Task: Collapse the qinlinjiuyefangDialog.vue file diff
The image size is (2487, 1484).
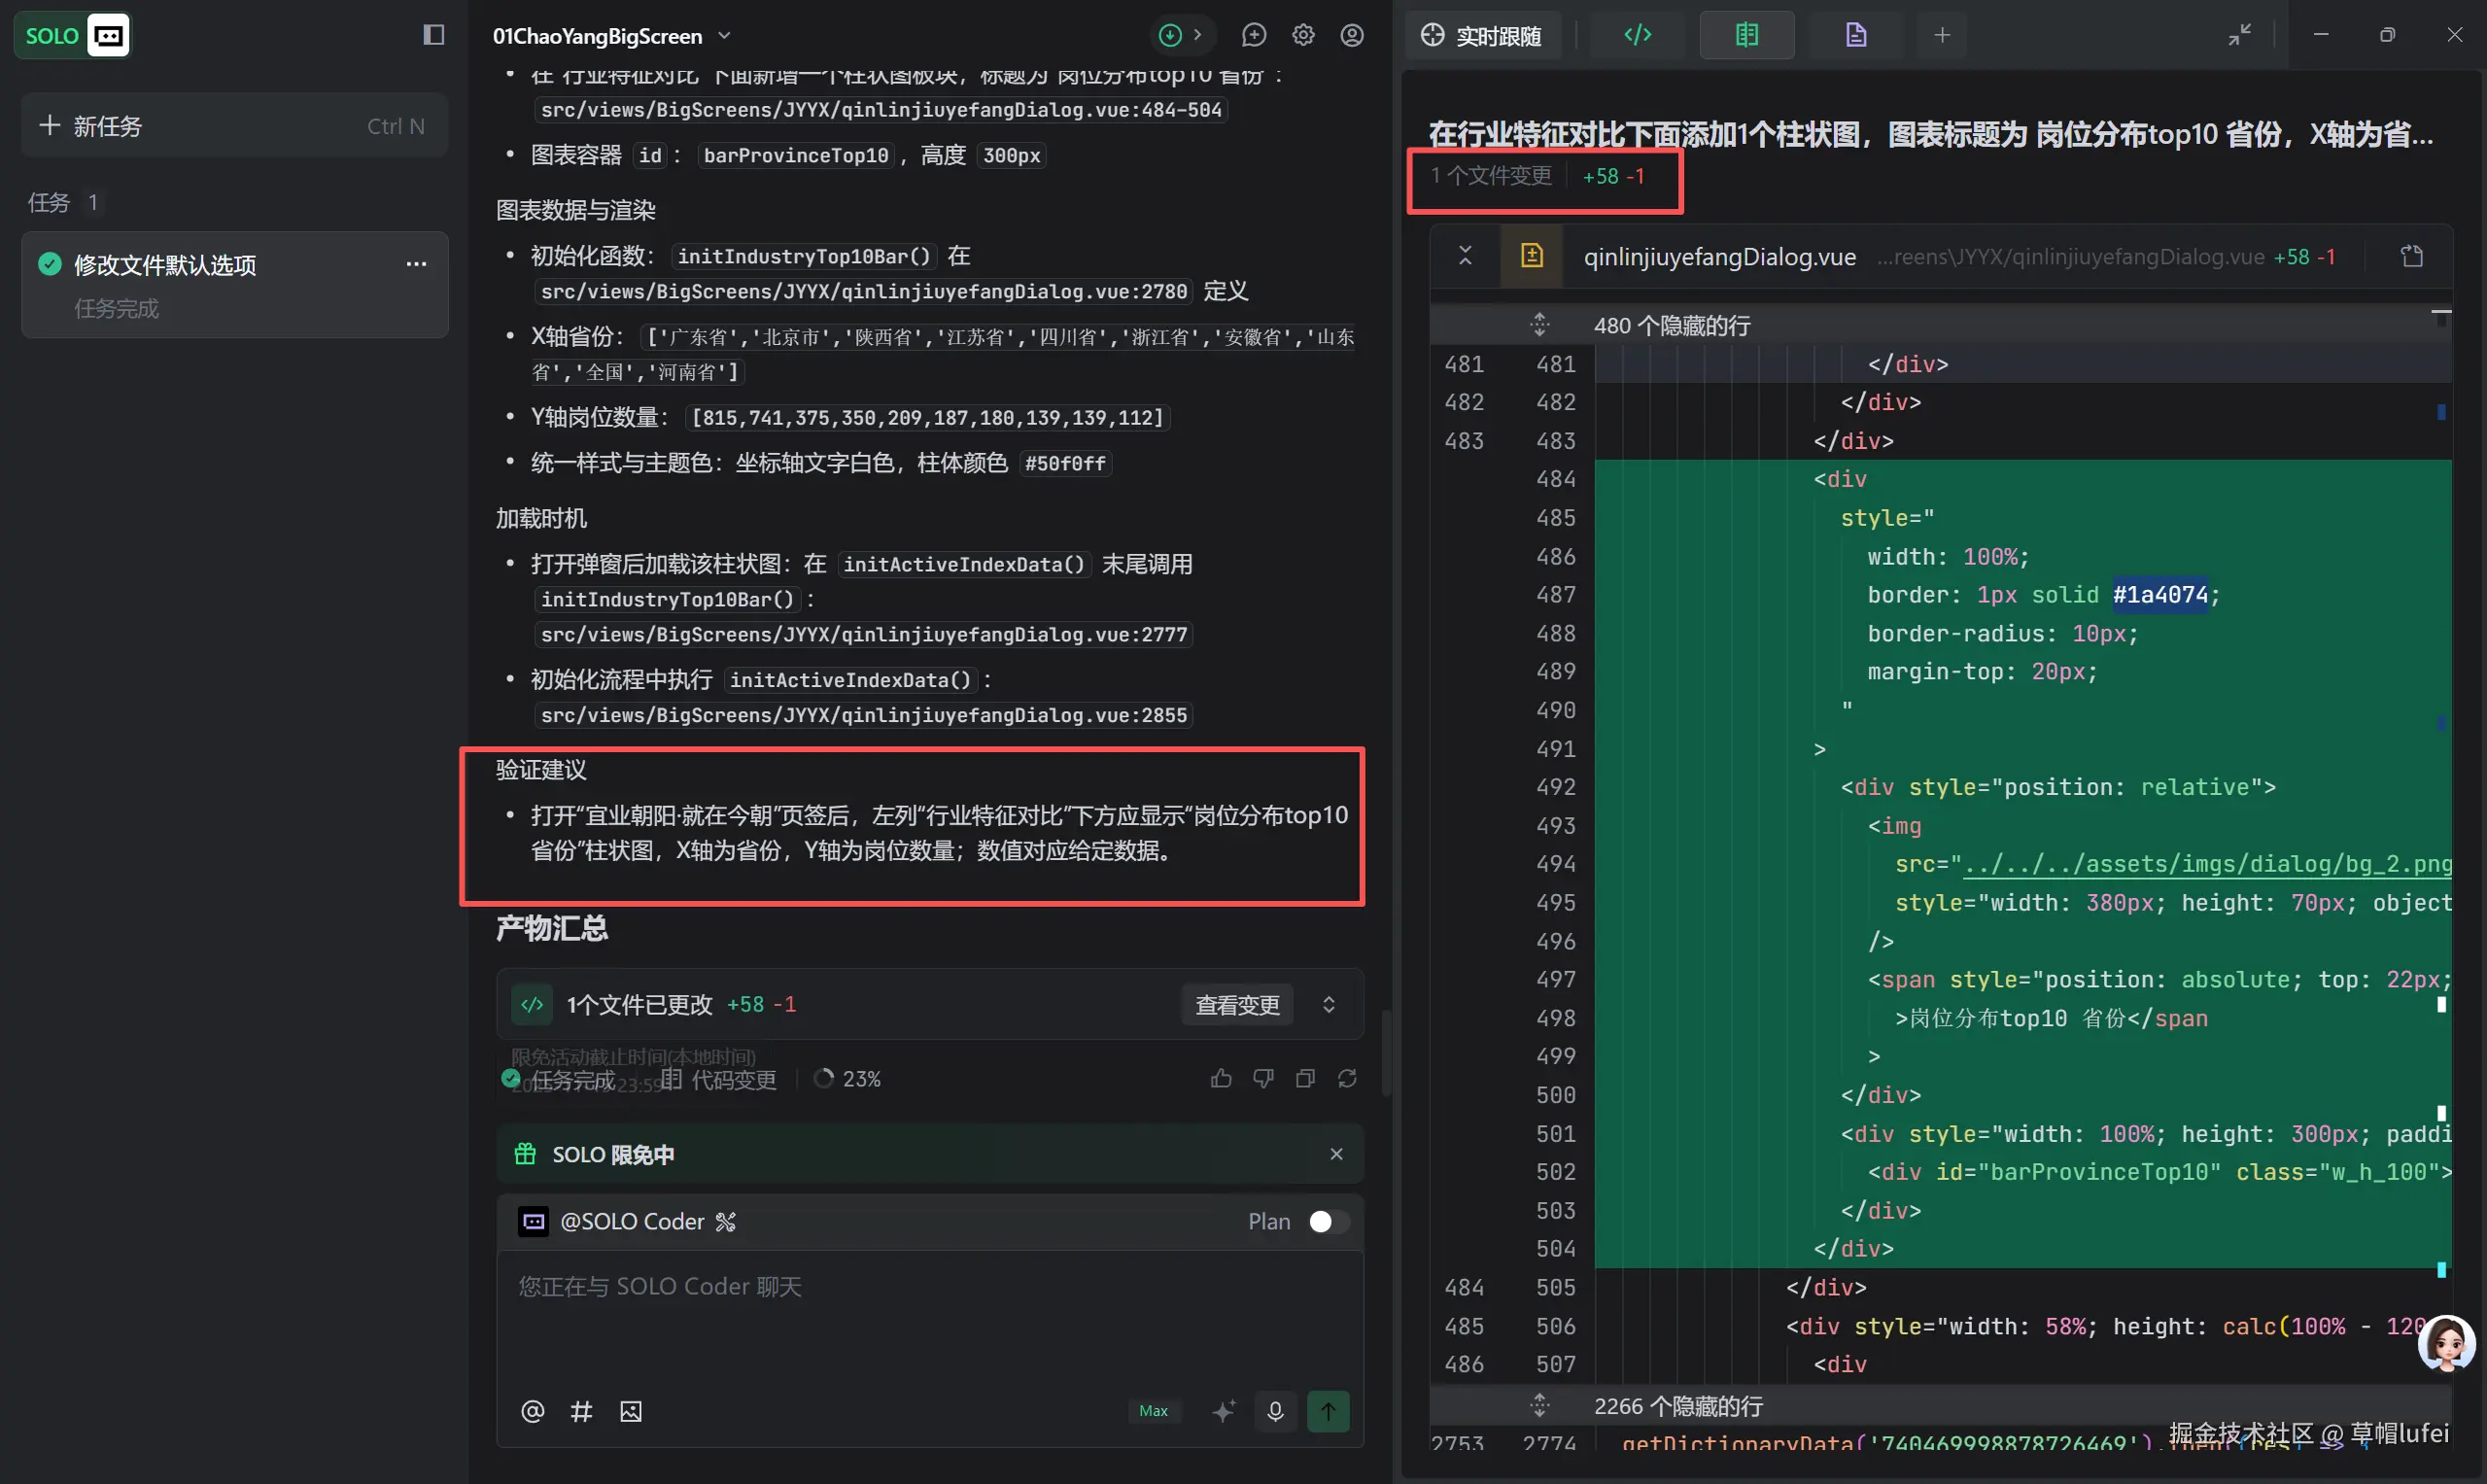Action: 1465,256
